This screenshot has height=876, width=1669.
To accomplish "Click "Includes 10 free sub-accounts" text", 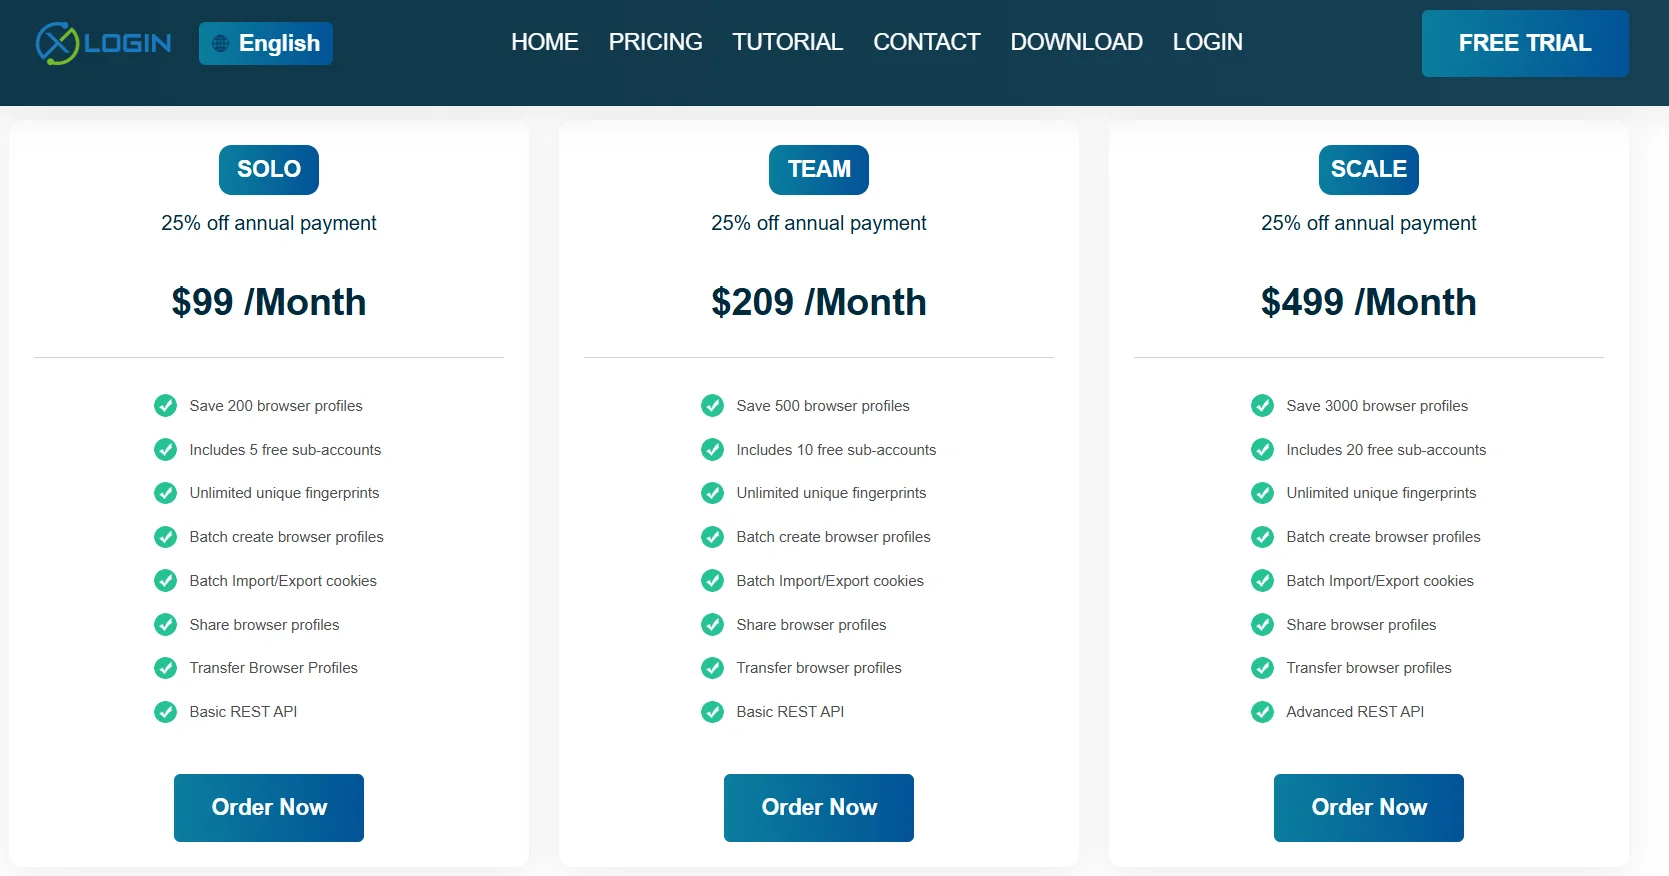I will pyautogui.click(x=836, y=450).
